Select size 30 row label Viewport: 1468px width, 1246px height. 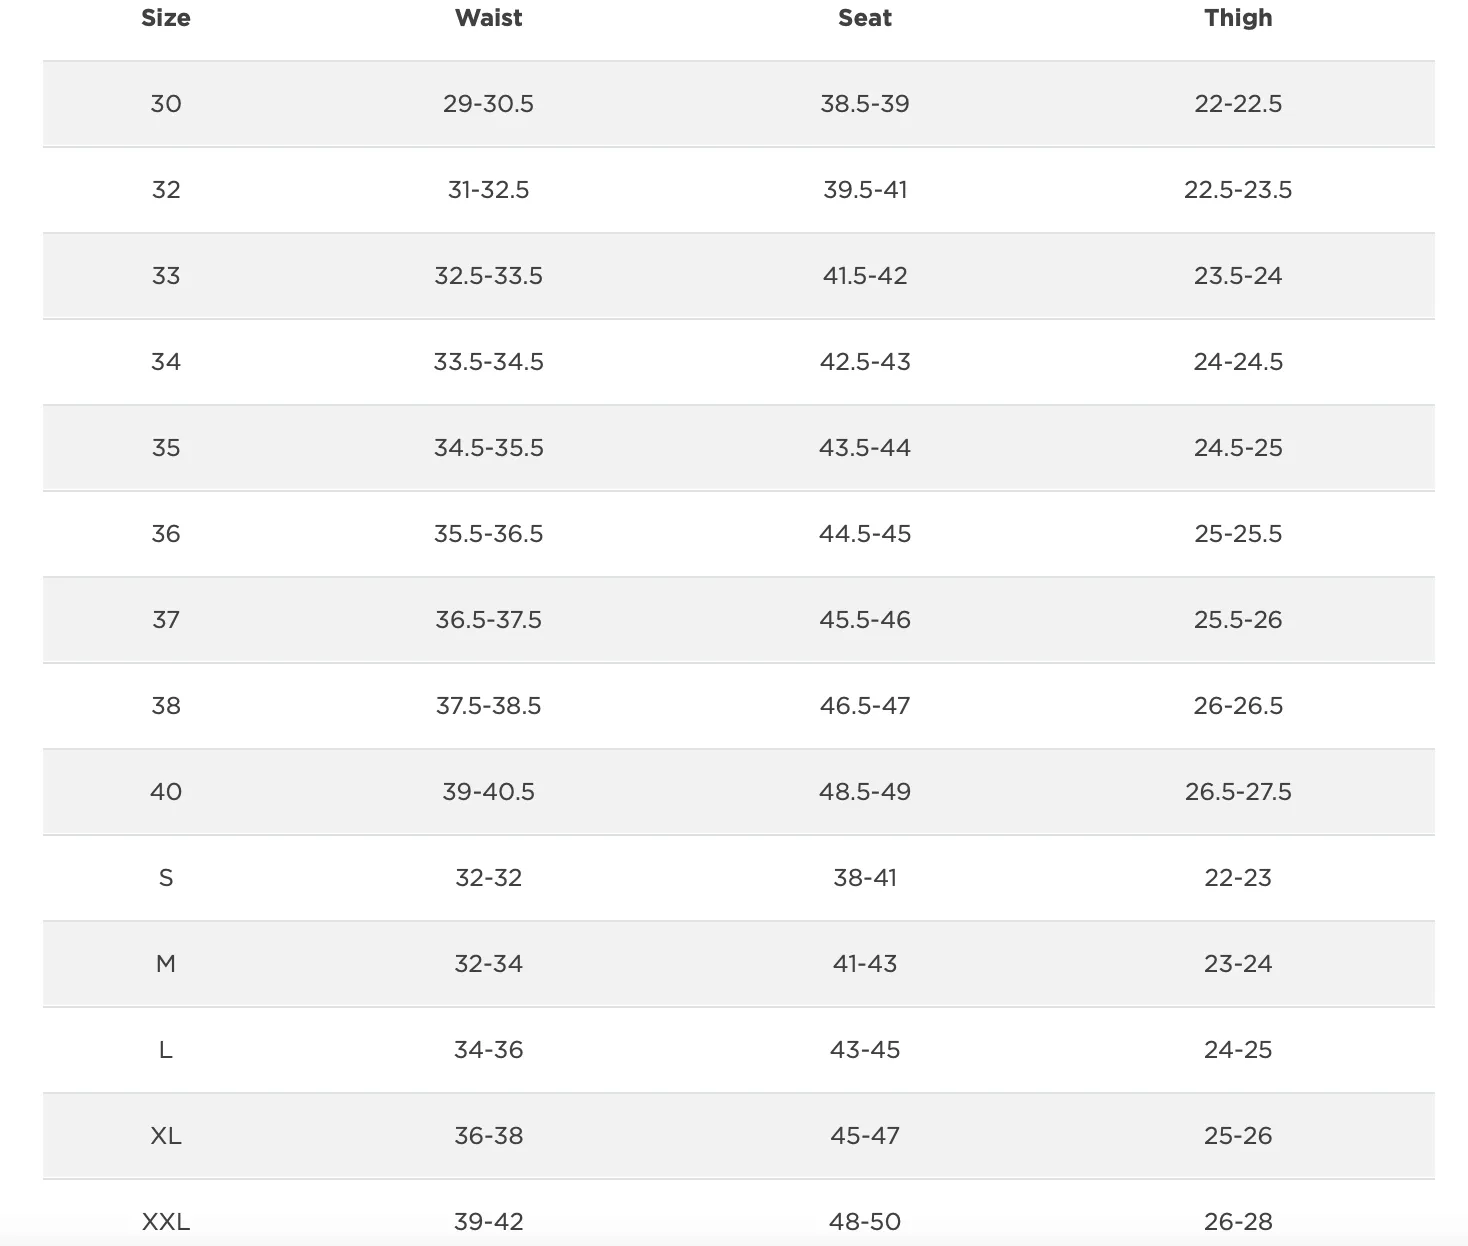tap(166, 104)
